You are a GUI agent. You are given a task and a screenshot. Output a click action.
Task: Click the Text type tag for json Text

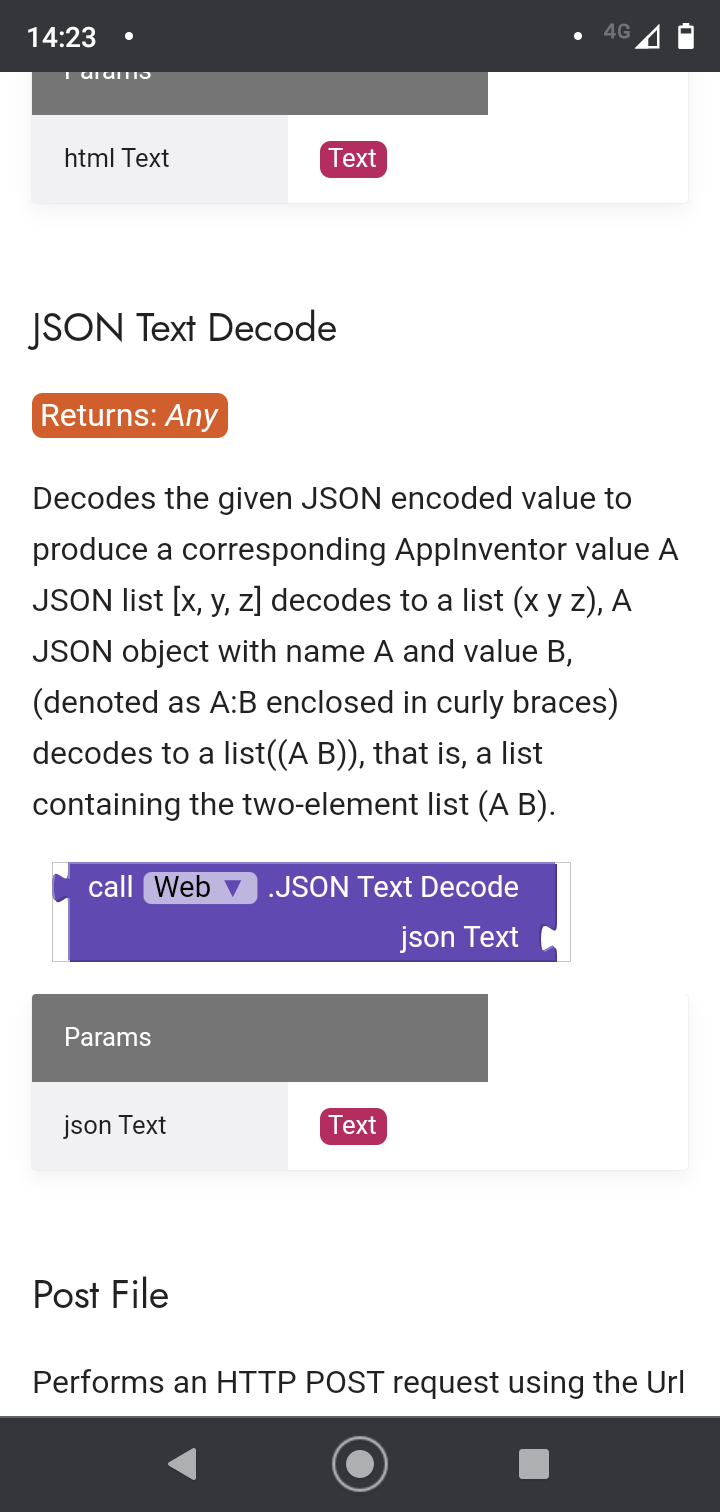(353, 1126)
